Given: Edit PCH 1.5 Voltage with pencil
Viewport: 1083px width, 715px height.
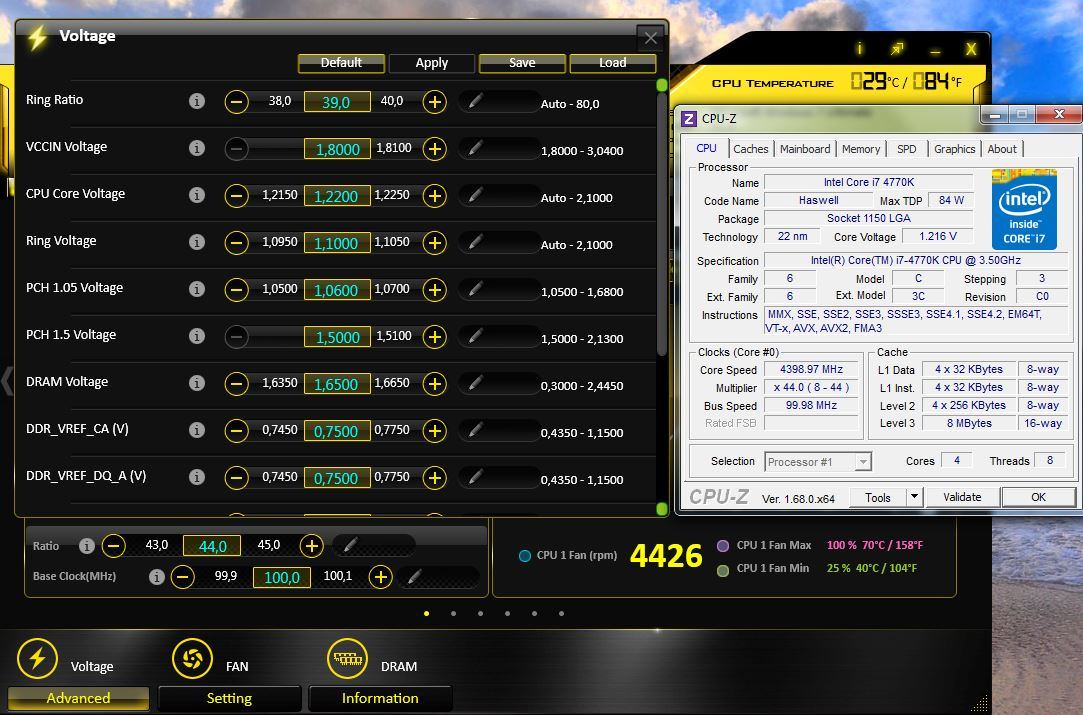Looking at the screenshot, I should pyautogui.click(x=475, y=336).
